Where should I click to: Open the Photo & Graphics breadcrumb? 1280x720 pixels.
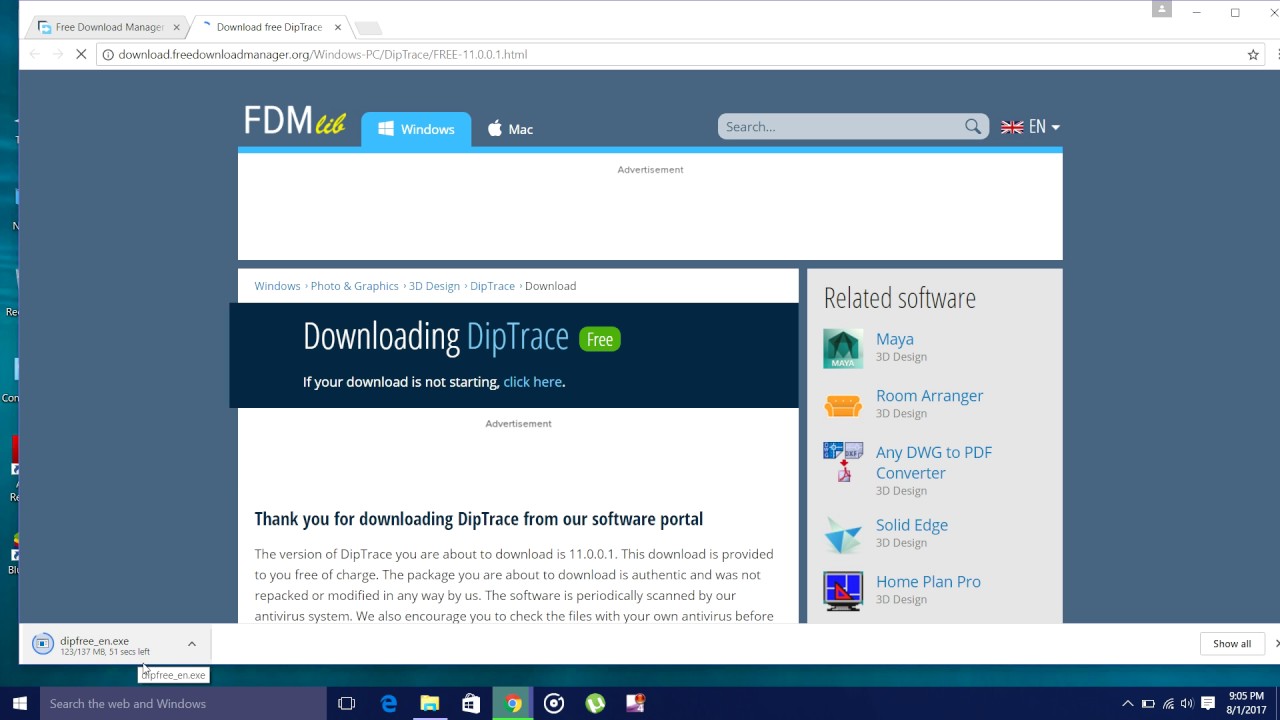(x=354, y=286)
